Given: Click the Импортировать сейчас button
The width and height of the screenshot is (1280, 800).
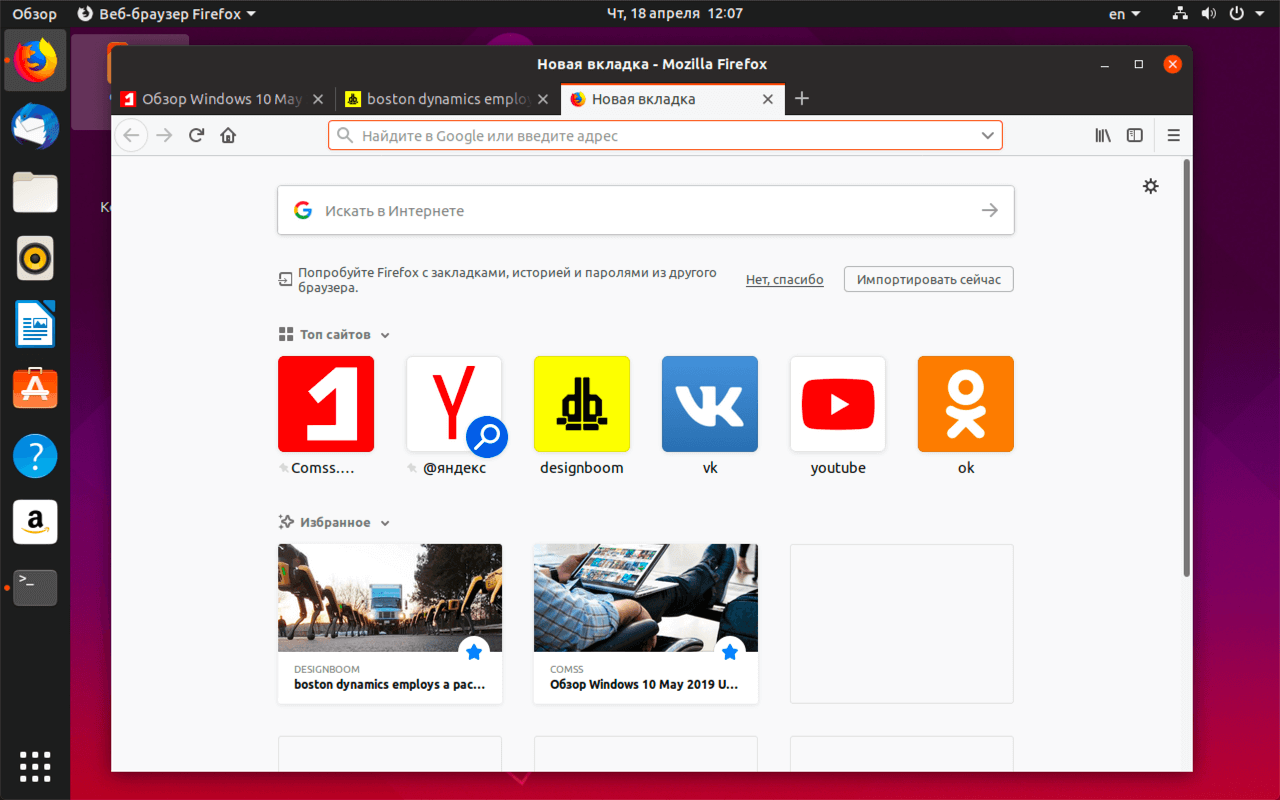Looking at the screenshot, I should coord(929,279).
